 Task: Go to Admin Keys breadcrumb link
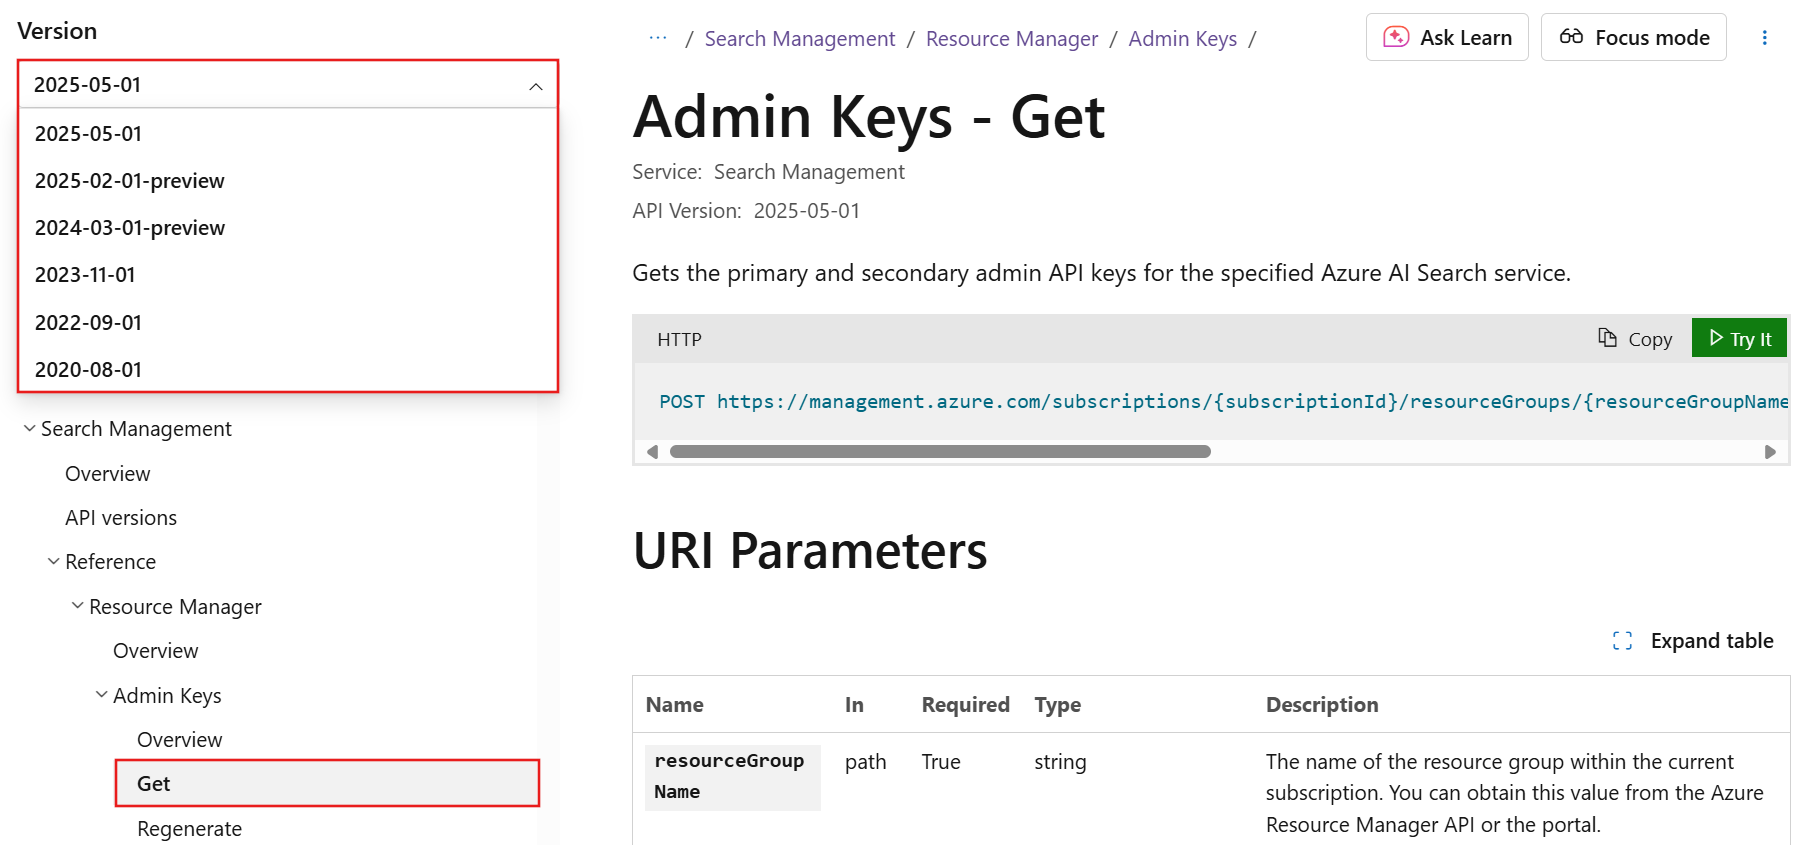(1182, 39)
